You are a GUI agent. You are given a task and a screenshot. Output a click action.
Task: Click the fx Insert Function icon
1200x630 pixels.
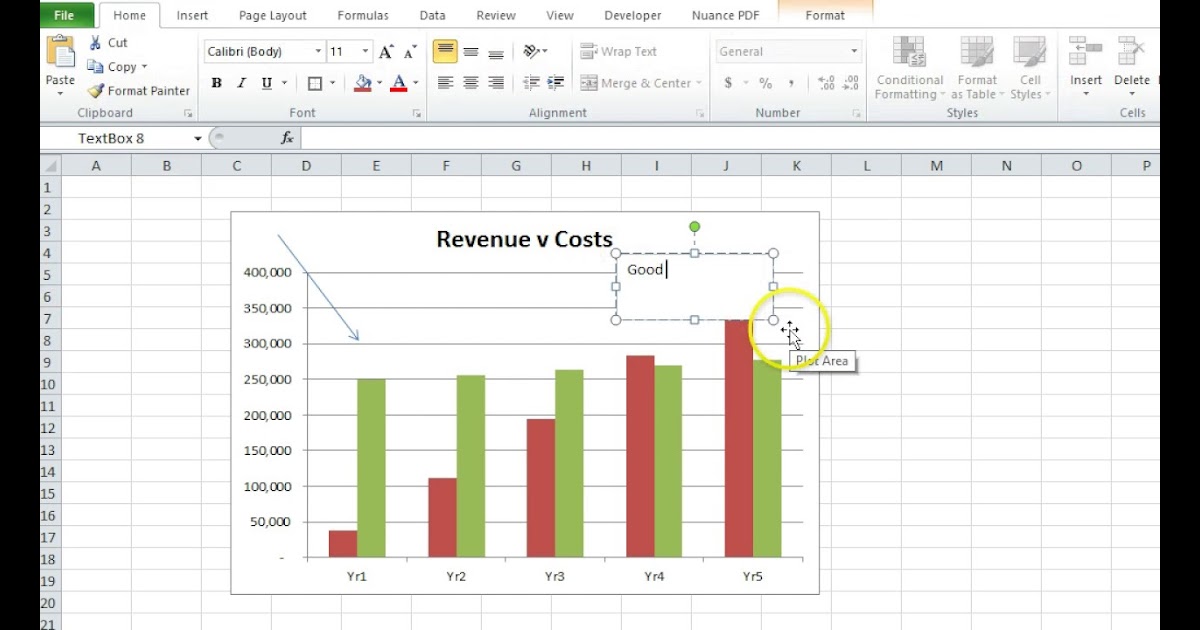pos(287,138)
